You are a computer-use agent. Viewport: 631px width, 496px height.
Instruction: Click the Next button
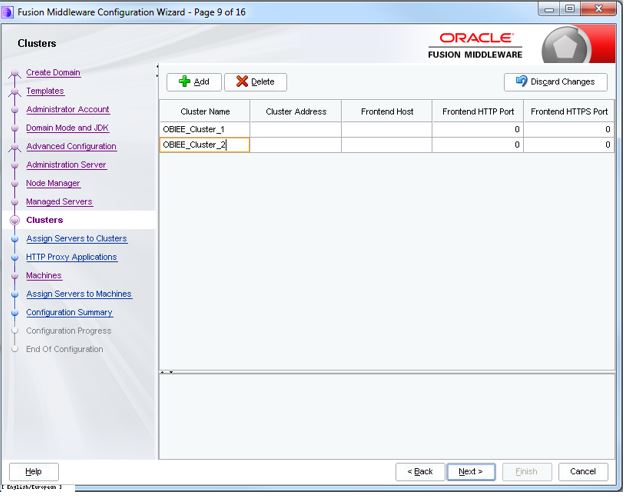click(470, 472)
